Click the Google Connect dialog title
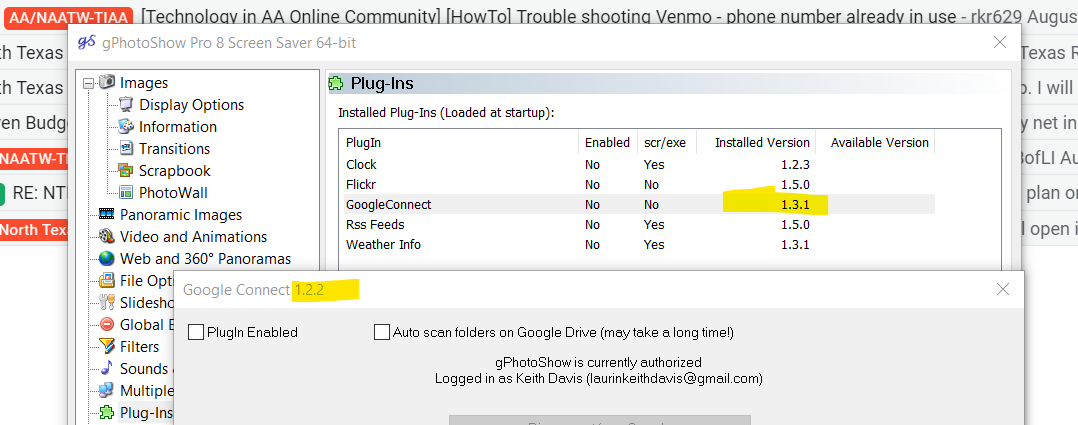 253,290
